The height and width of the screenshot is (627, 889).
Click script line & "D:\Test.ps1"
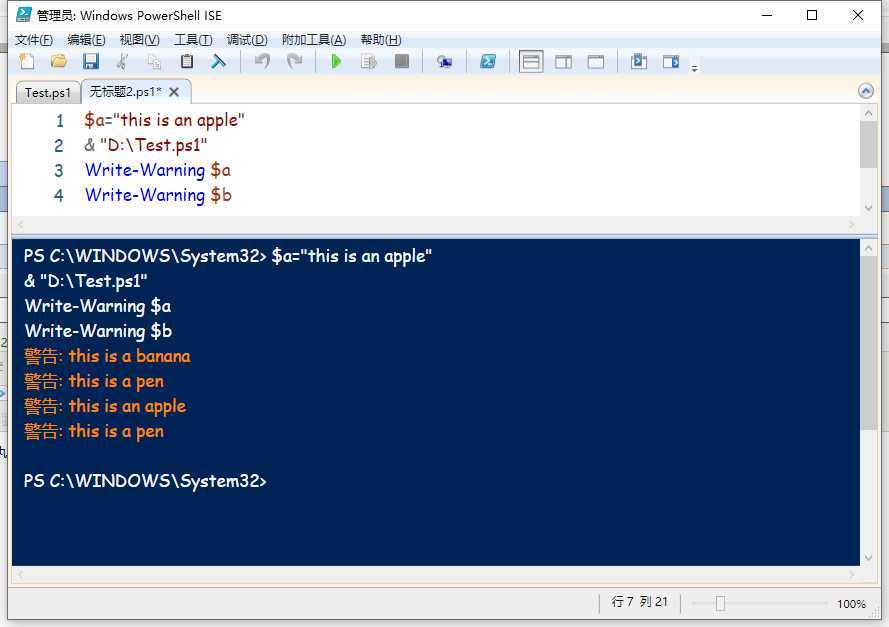pos(146,145)
